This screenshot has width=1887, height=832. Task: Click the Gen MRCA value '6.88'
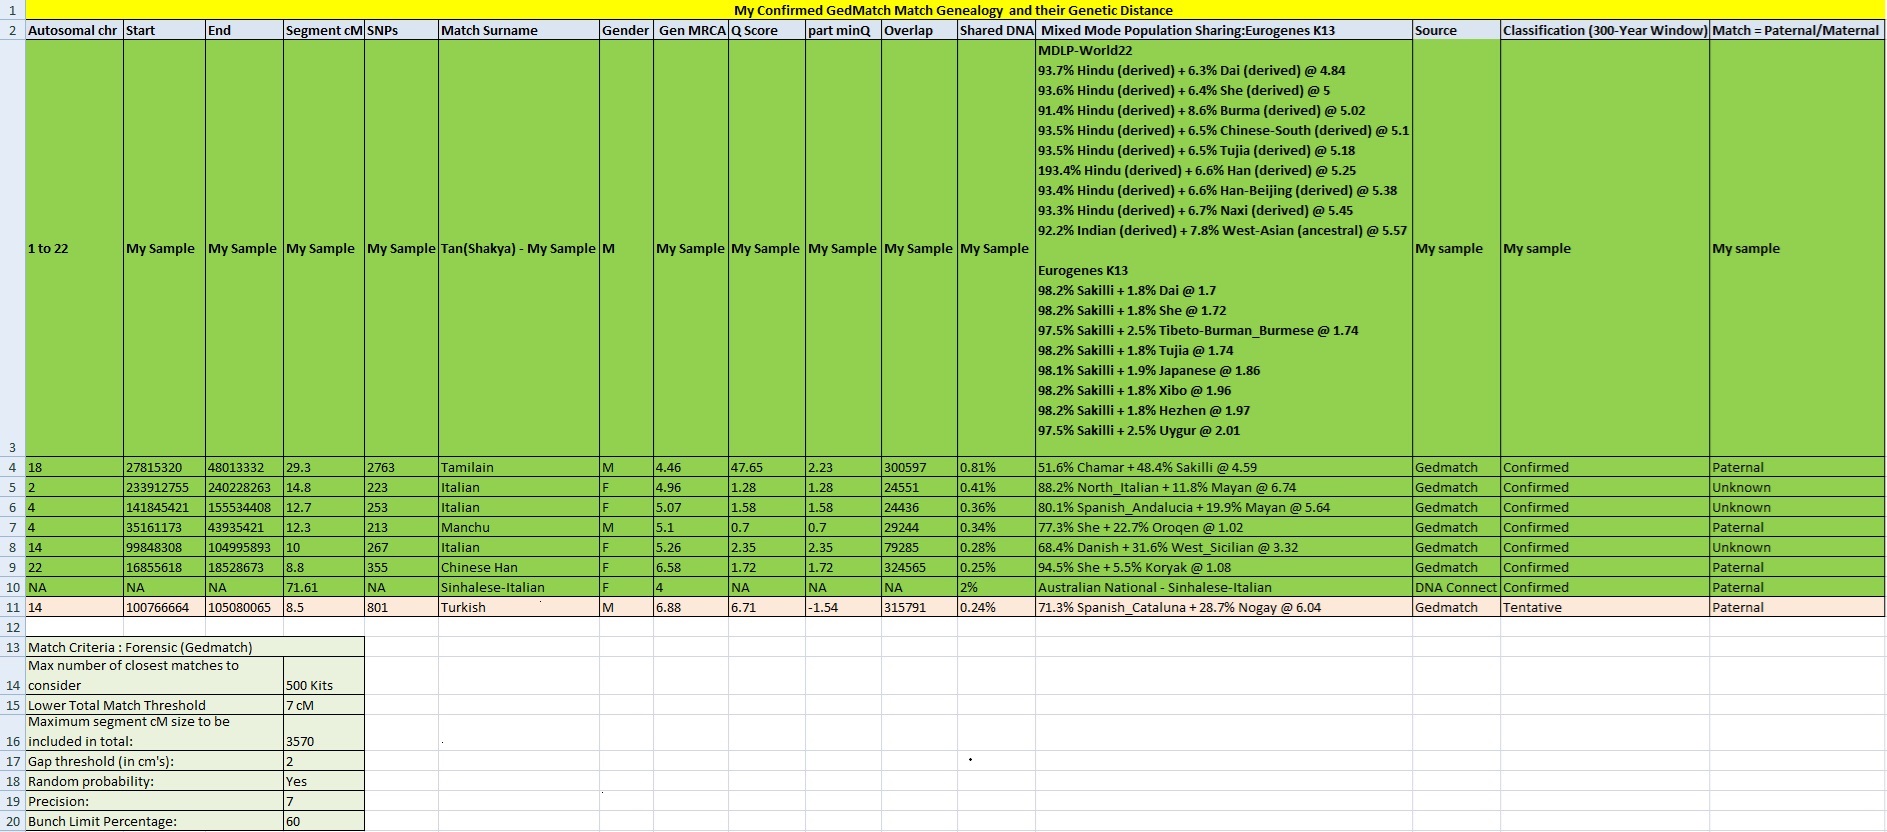click(x=691, y=607)
